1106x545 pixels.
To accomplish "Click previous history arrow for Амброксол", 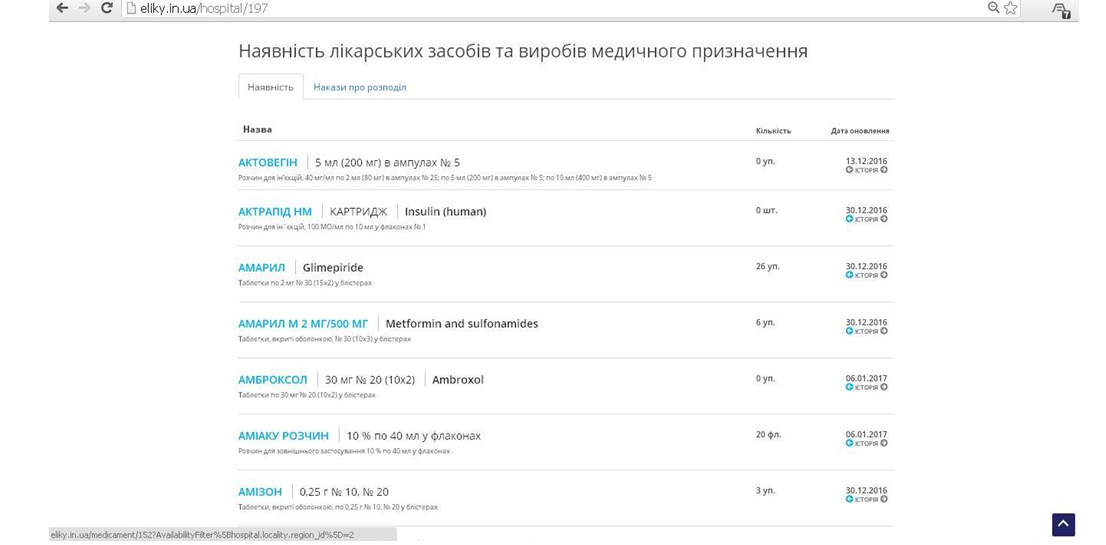I will click(x=849, y=387).
